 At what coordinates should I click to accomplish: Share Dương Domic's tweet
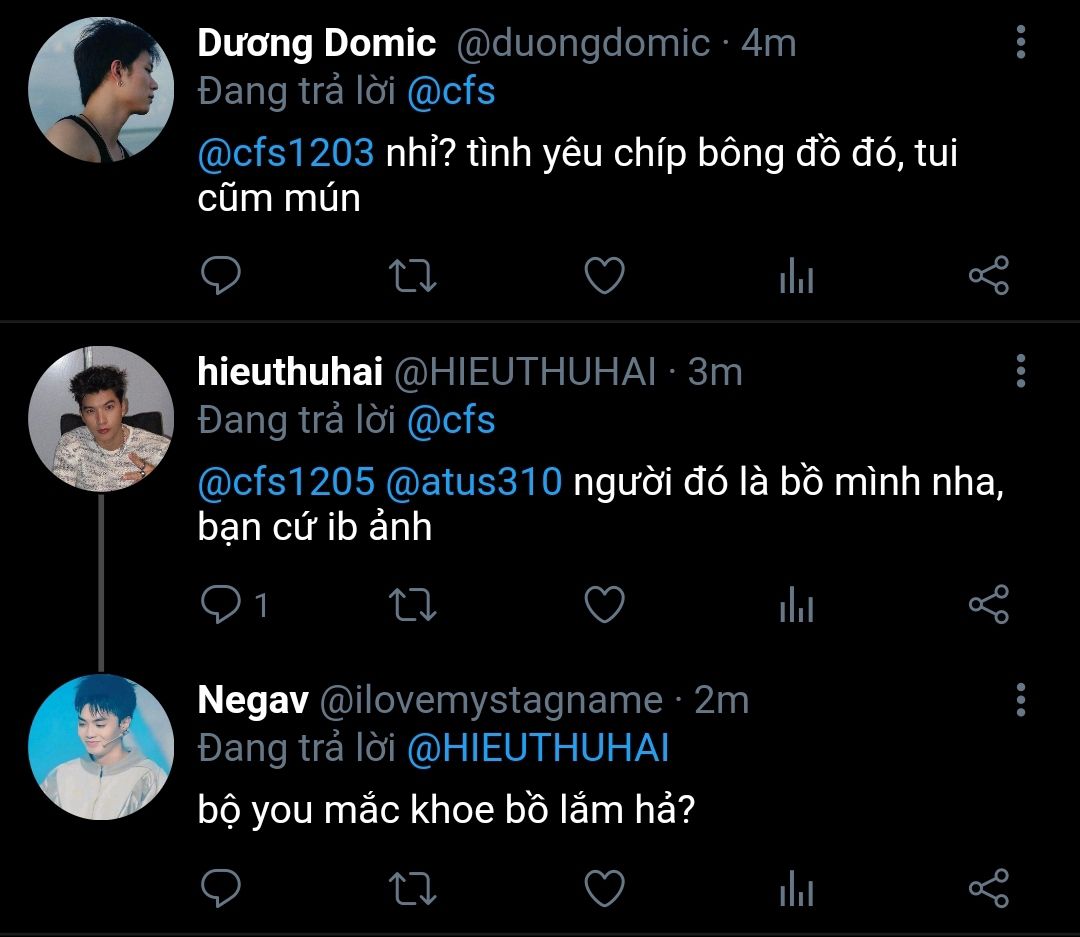(x=988, y=276)
